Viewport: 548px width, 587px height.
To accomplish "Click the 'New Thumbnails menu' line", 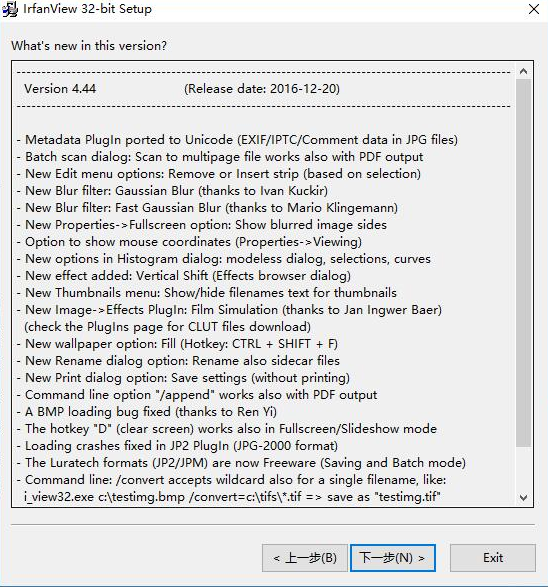I will 207,293.
